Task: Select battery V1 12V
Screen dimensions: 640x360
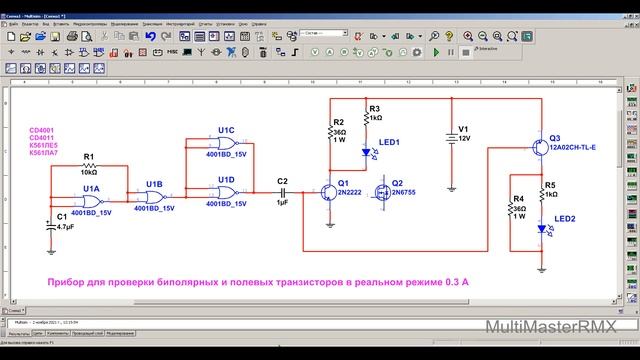Action: click(451, 139)
